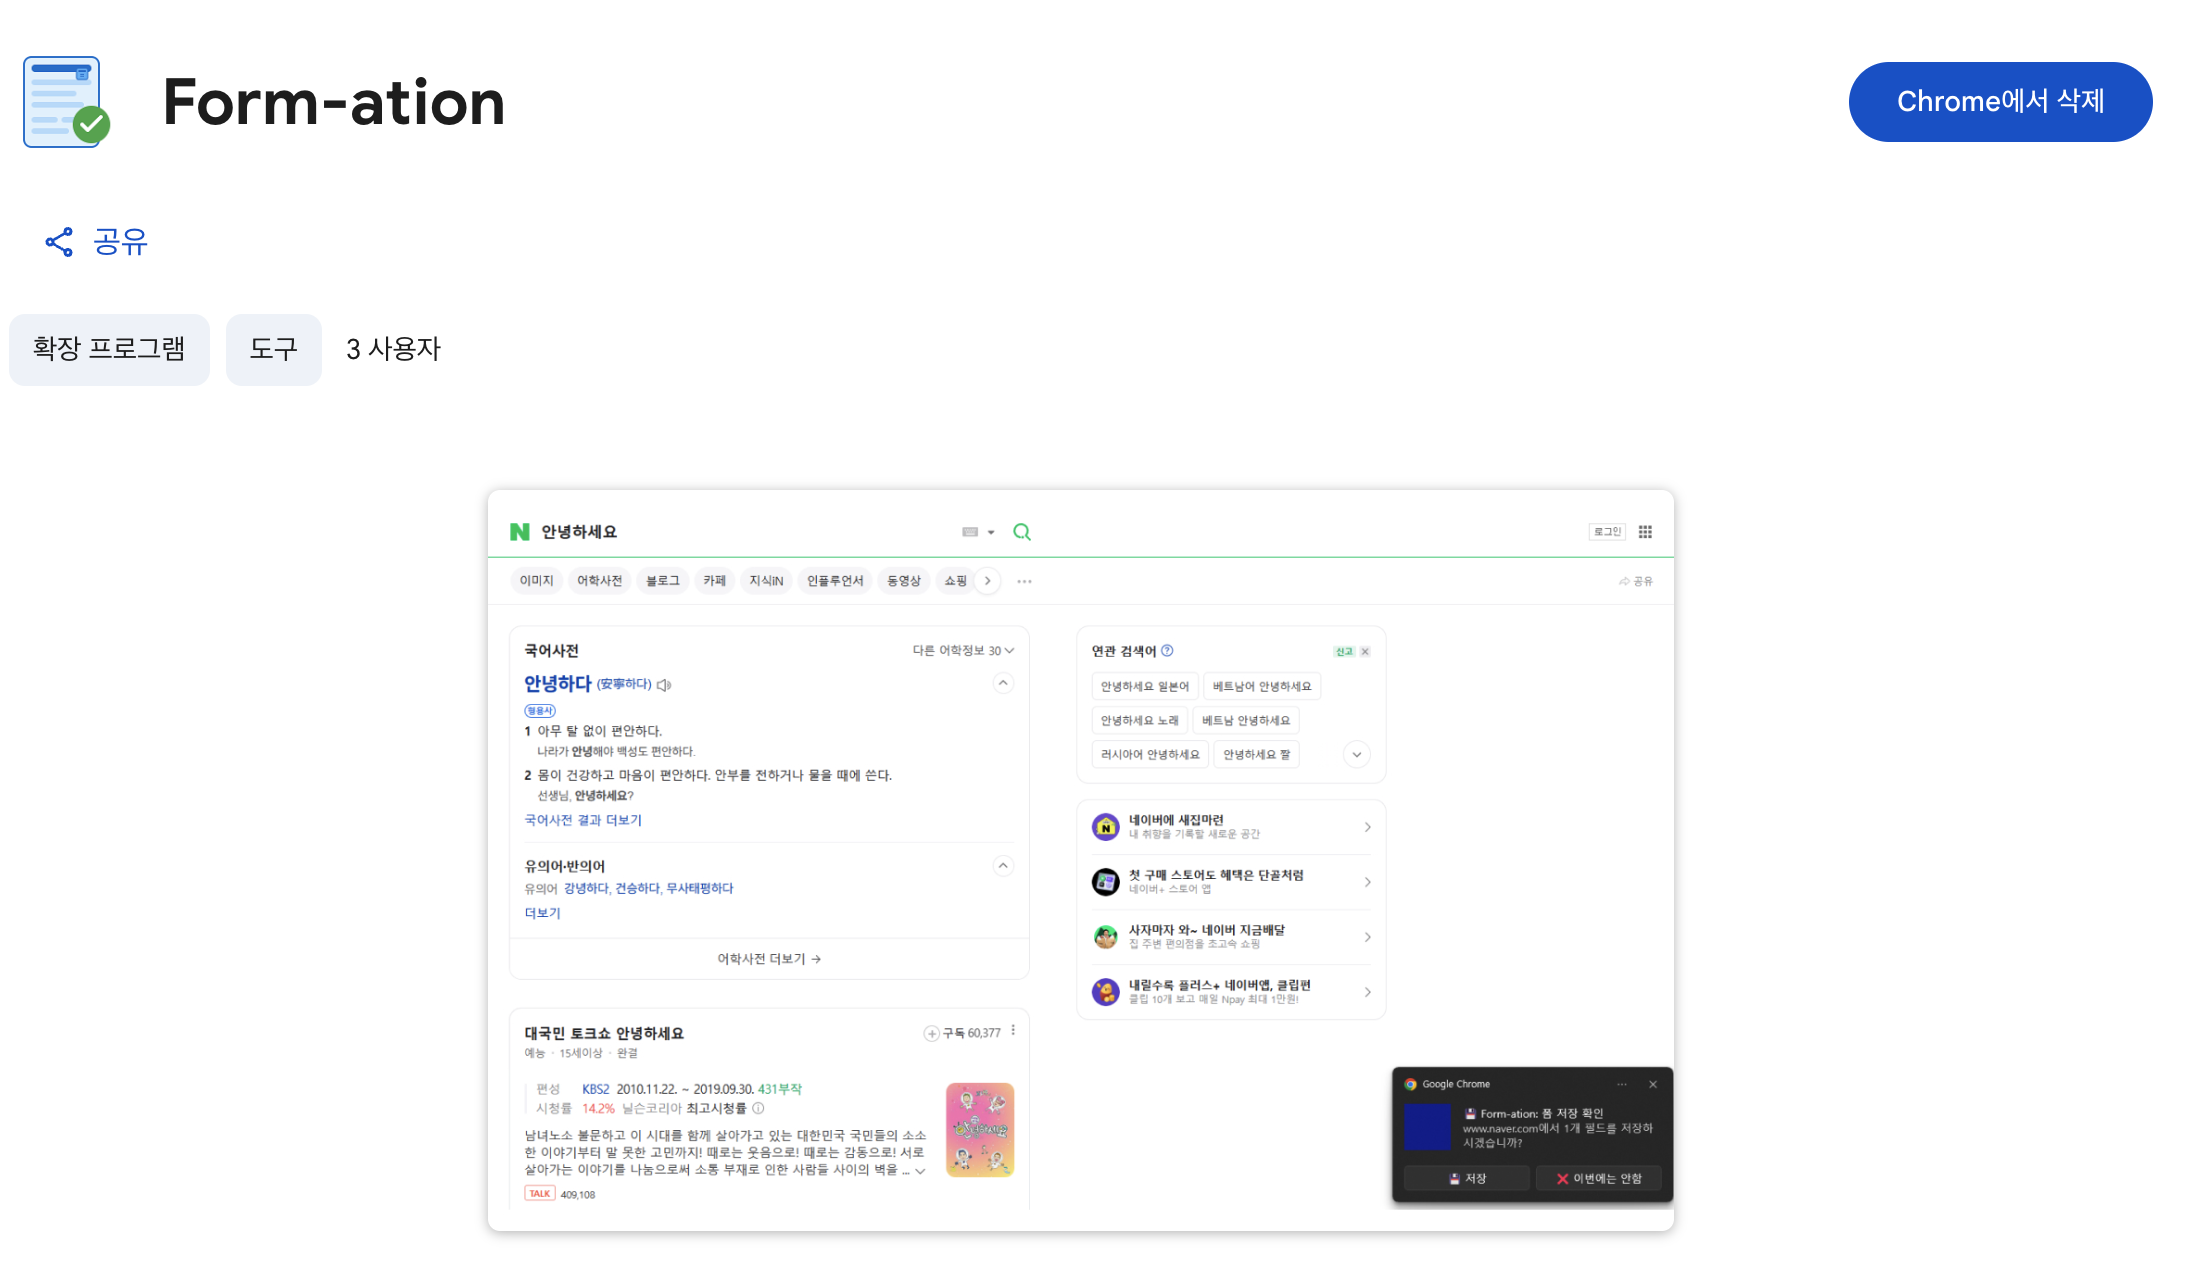Image resolution: width=2202 pixels, height=1272 pixels.
Task: Expand more related searches chevron
Action: coord(1356,755)
